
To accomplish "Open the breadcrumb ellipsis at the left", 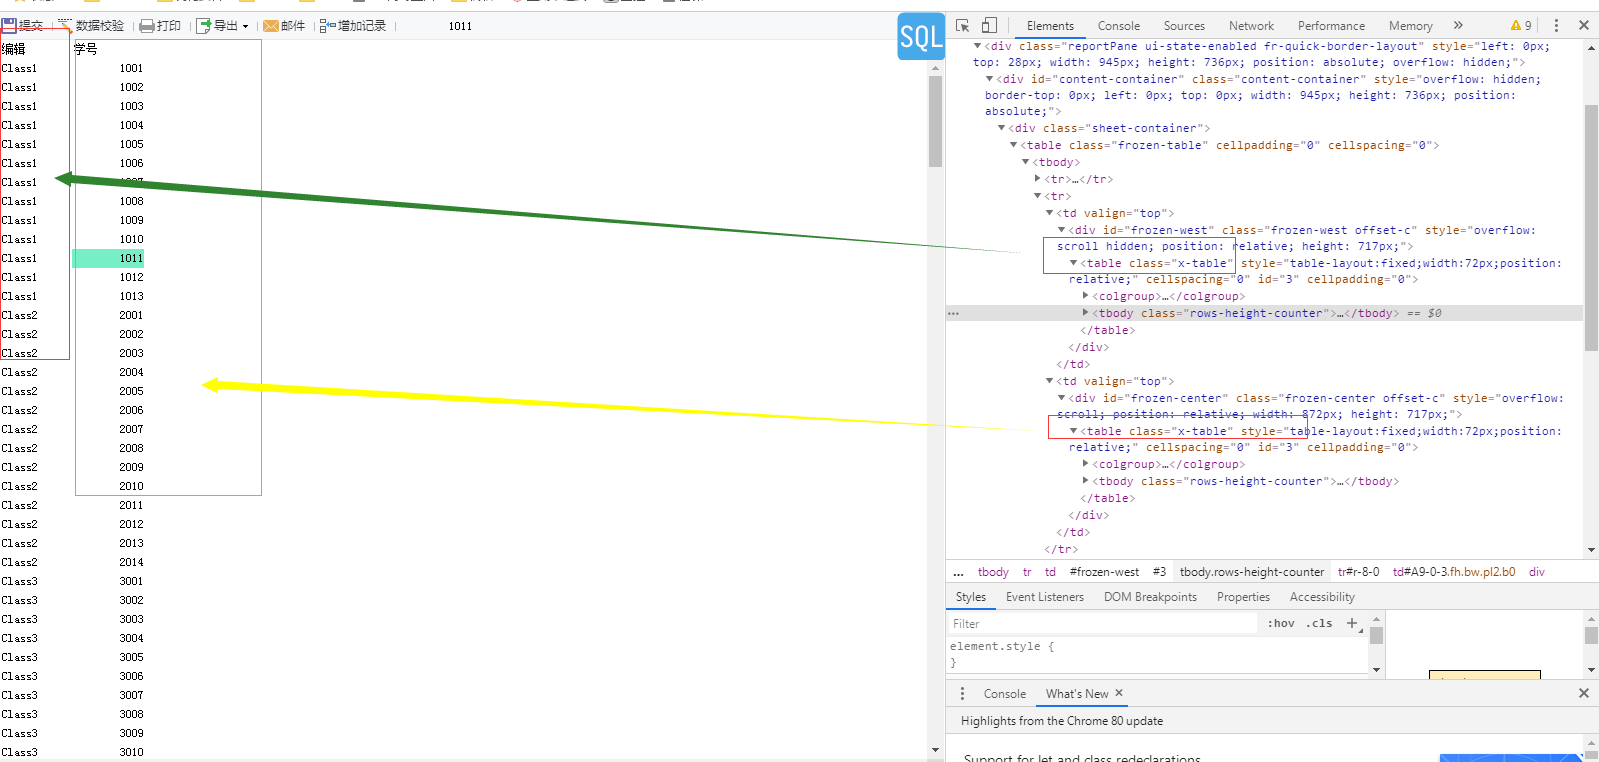I will point(958,573).
